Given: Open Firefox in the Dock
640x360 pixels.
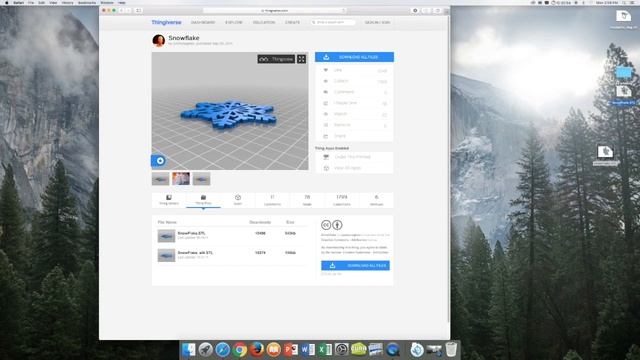Looking at the screenshot, I should [257, 350].
